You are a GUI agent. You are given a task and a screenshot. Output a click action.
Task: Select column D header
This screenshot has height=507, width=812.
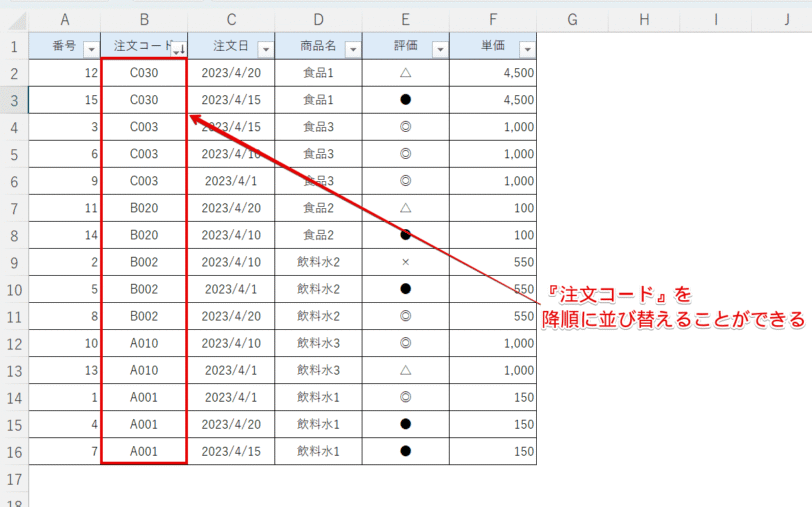[x=318, y=20]
